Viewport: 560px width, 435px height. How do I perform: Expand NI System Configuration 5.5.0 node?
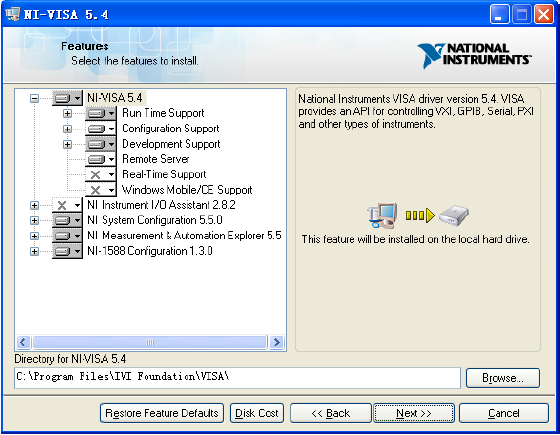(34, 221)
